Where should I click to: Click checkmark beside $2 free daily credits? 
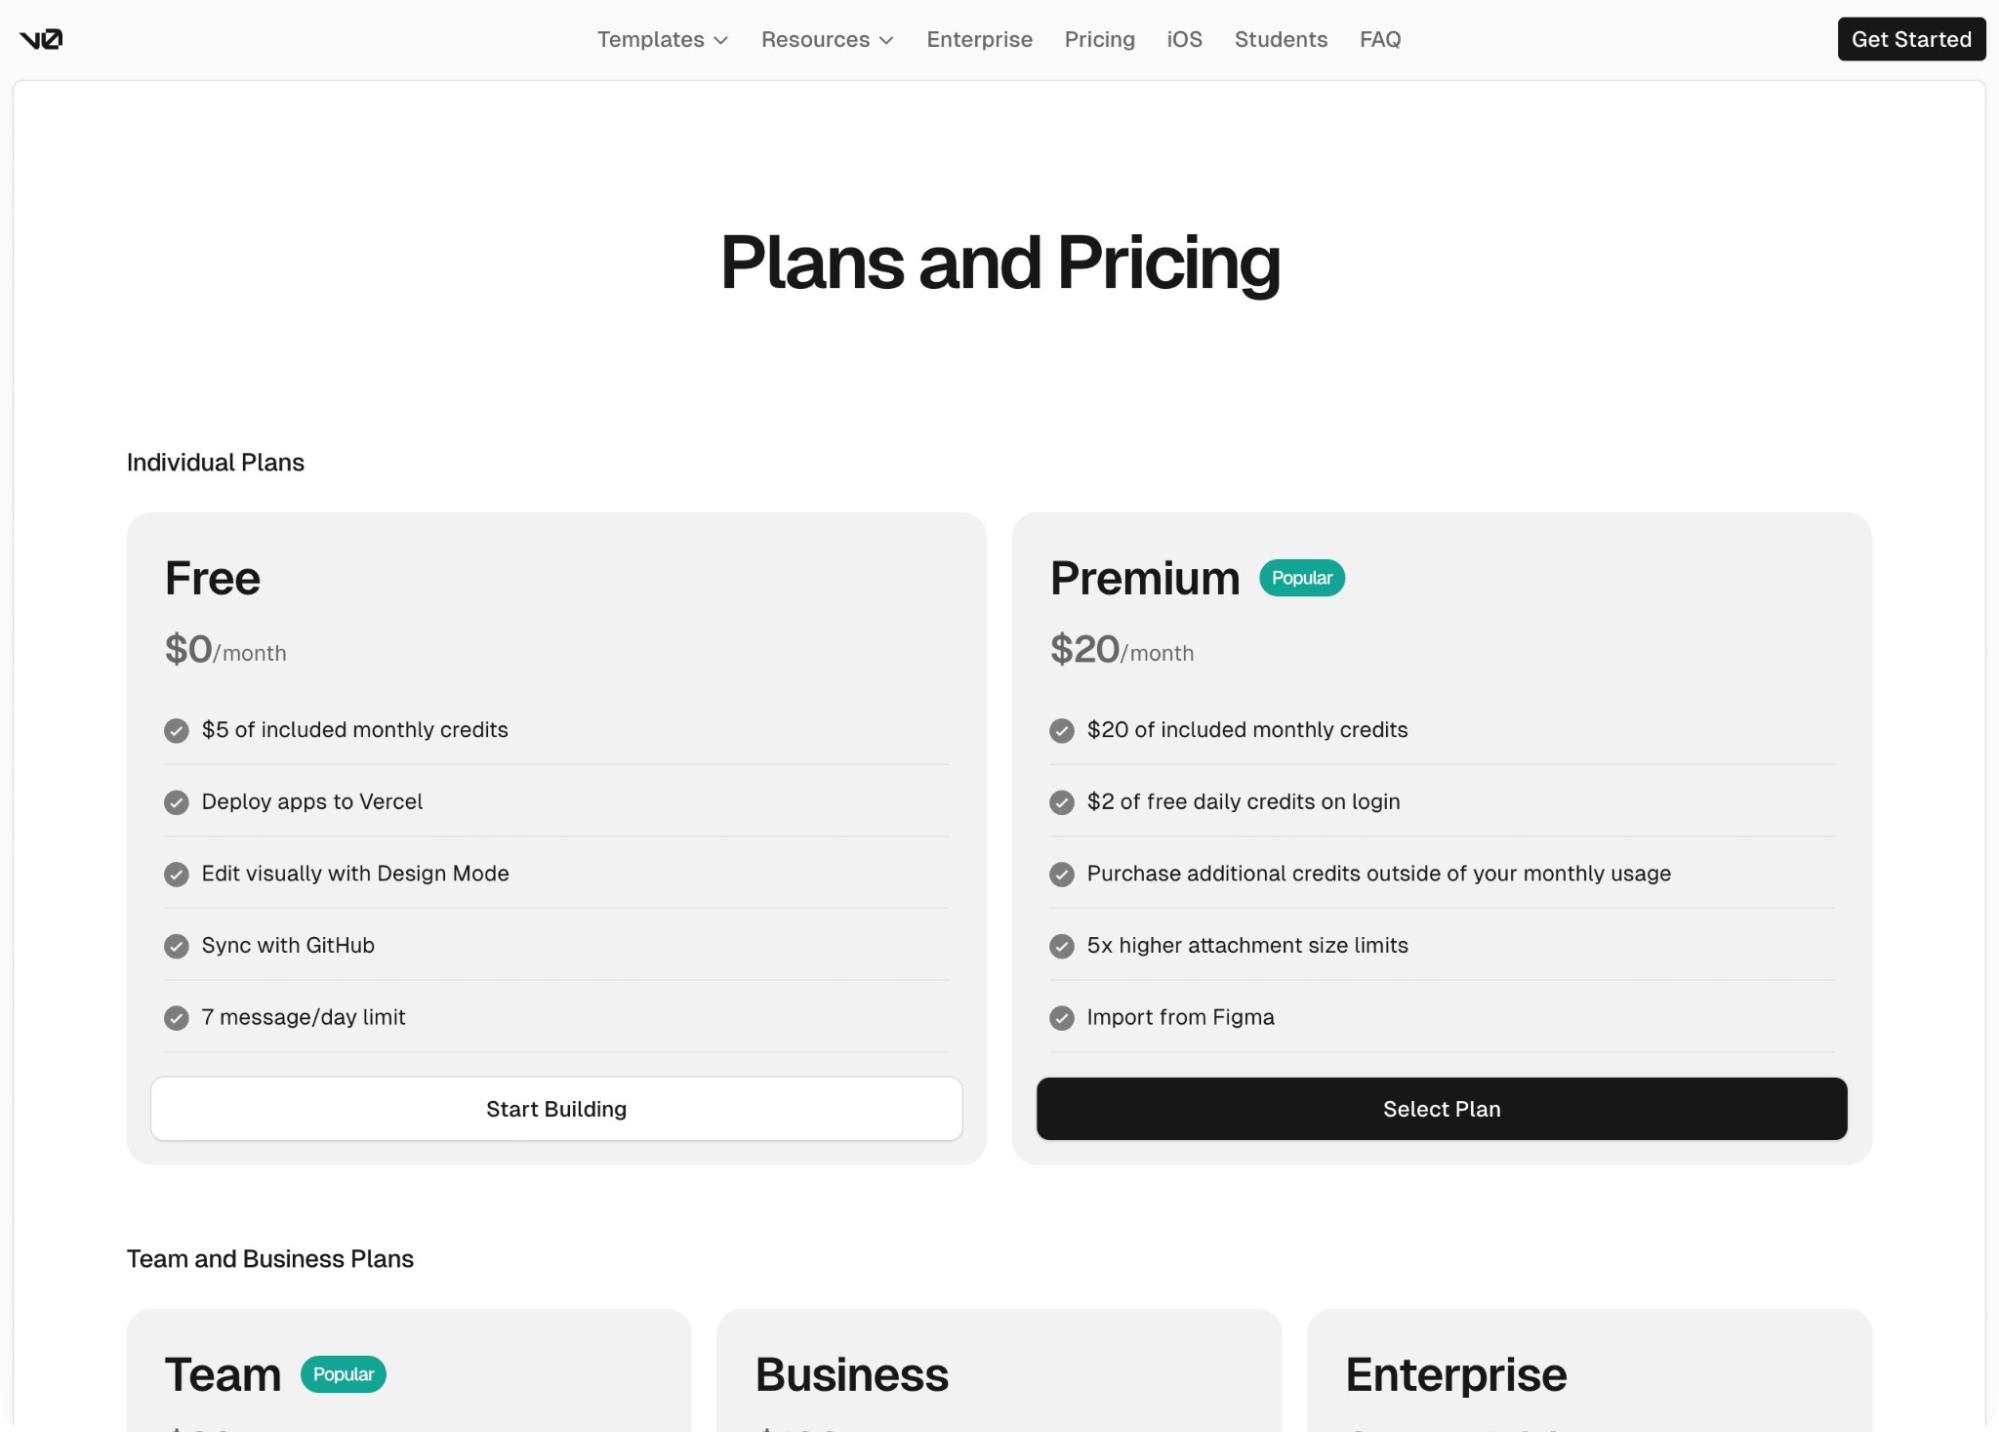click(x=1061, y=802)
